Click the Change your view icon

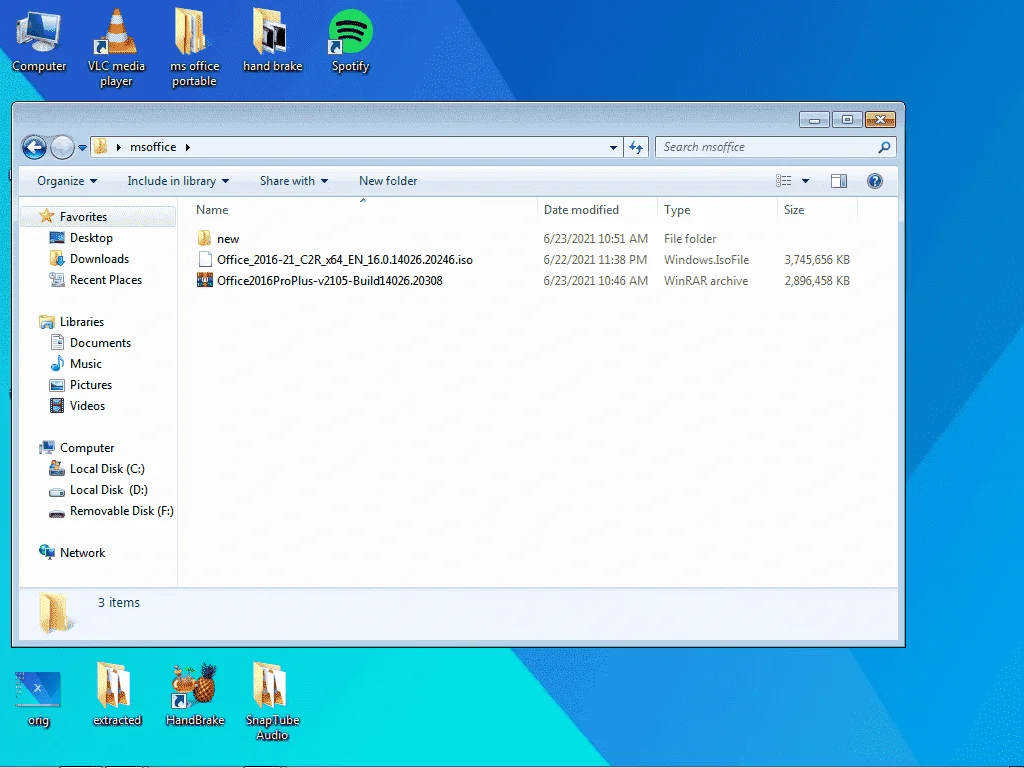click(784, 181)
